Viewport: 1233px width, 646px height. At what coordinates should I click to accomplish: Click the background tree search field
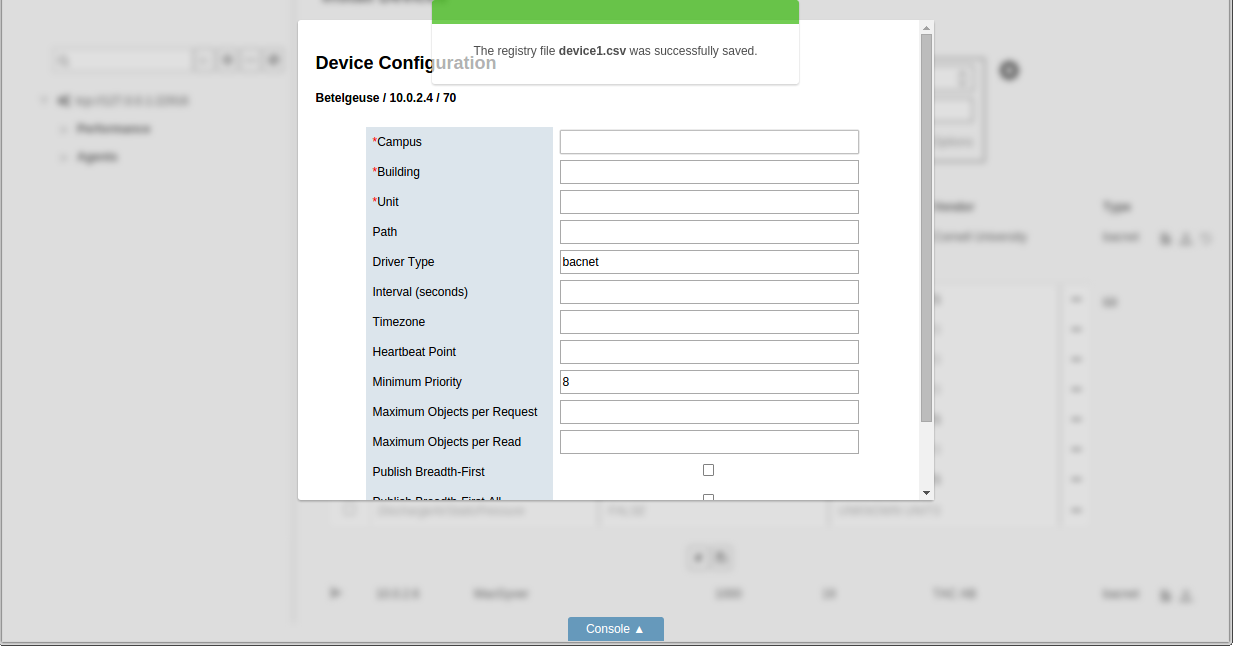(122, 61)
